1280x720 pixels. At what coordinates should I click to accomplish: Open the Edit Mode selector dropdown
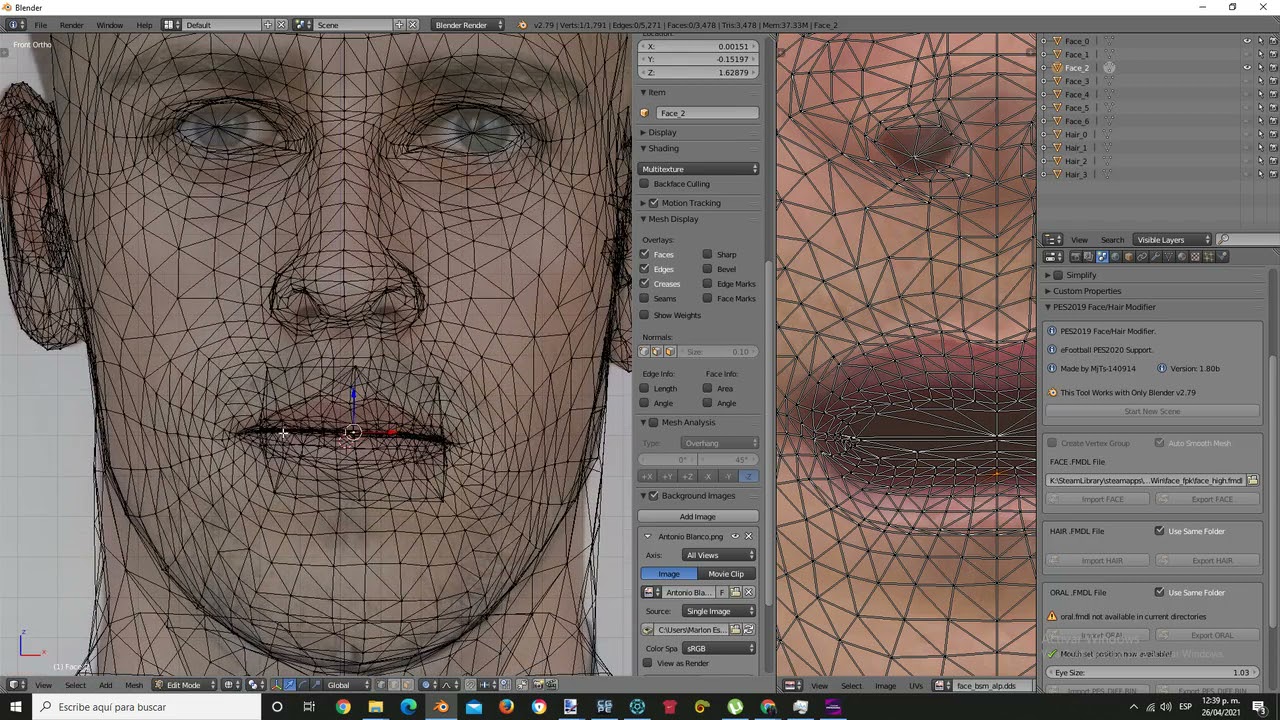pos(185,685)
